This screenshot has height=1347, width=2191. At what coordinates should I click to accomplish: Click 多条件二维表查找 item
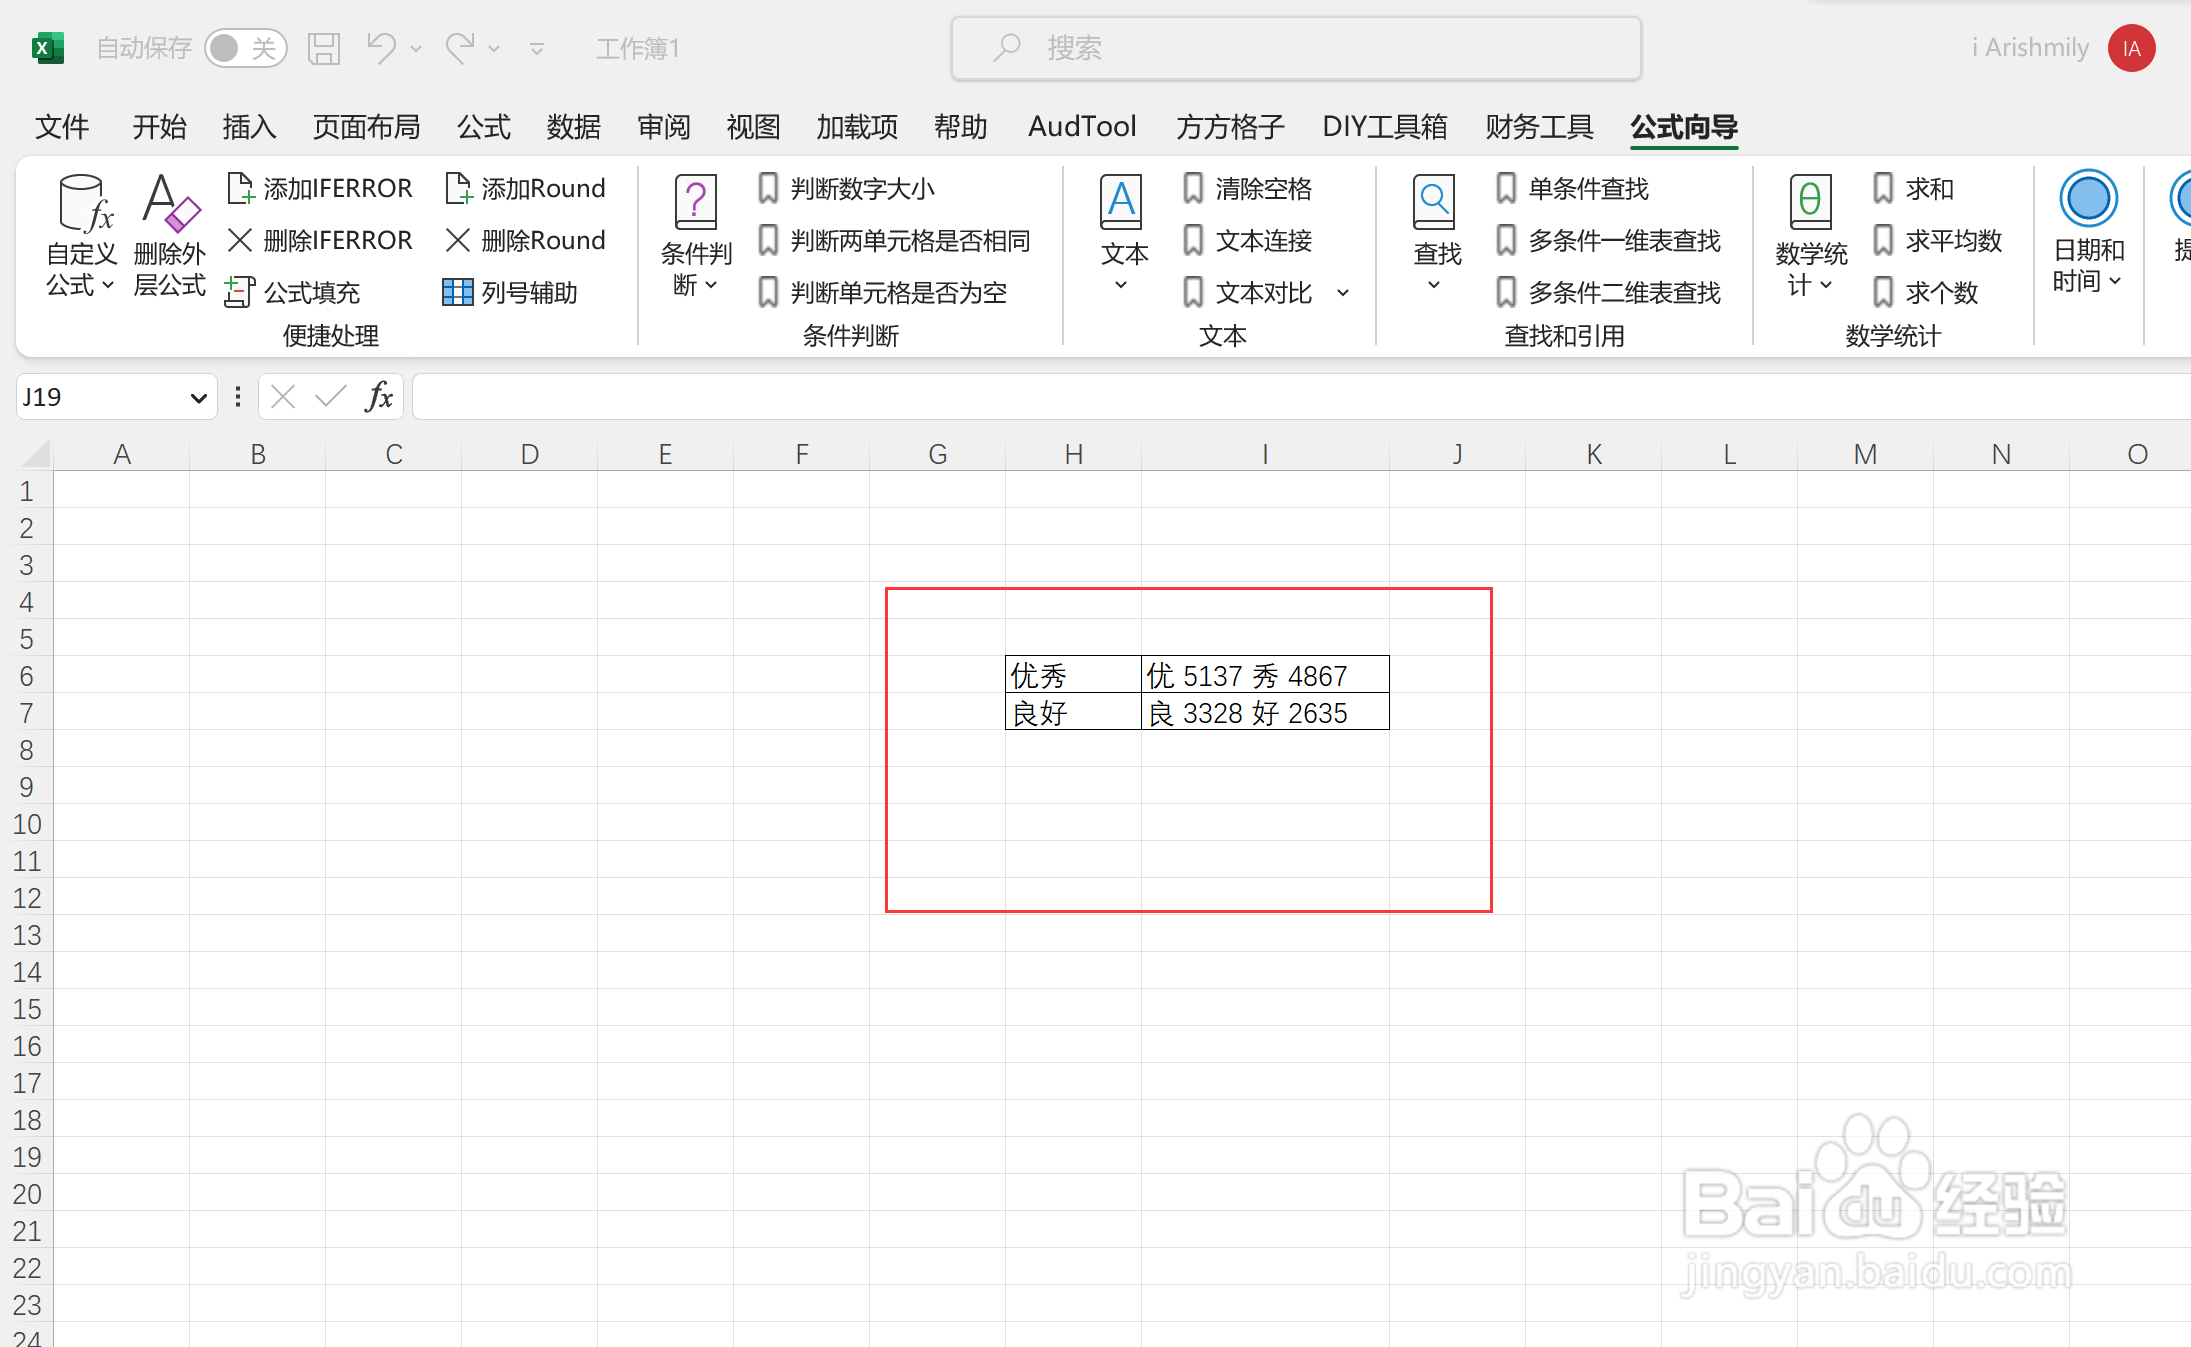[x=1608, y=292]
